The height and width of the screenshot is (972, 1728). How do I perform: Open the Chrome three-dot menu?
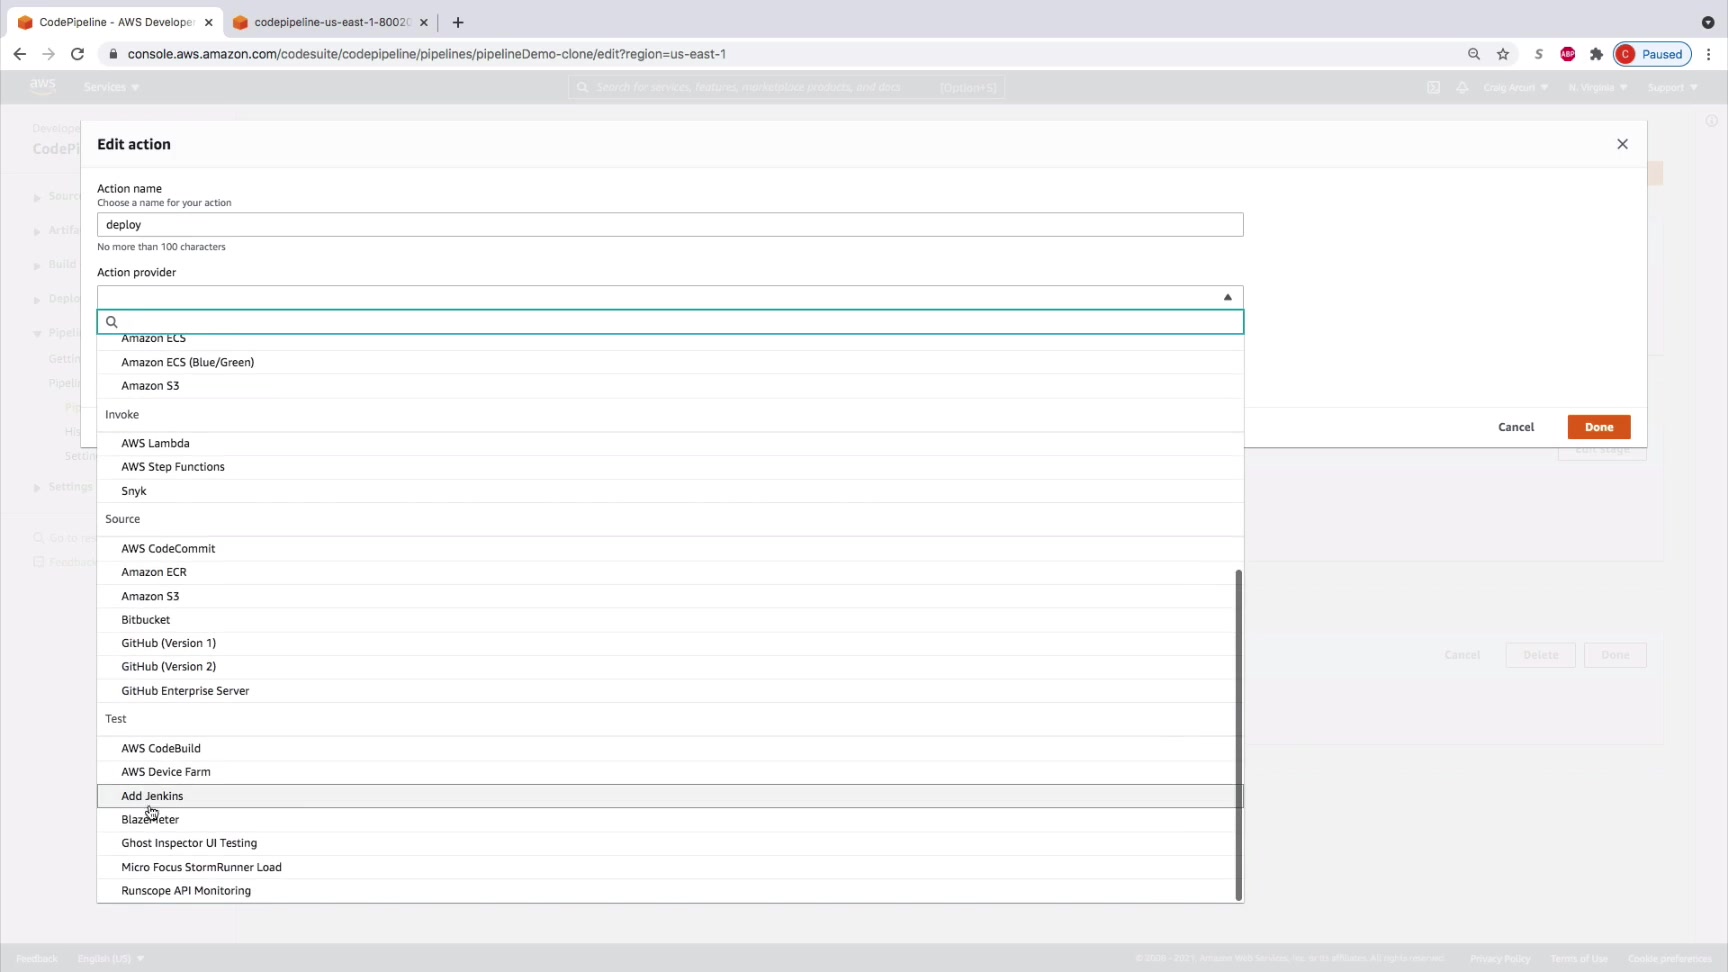[1709, 54]
